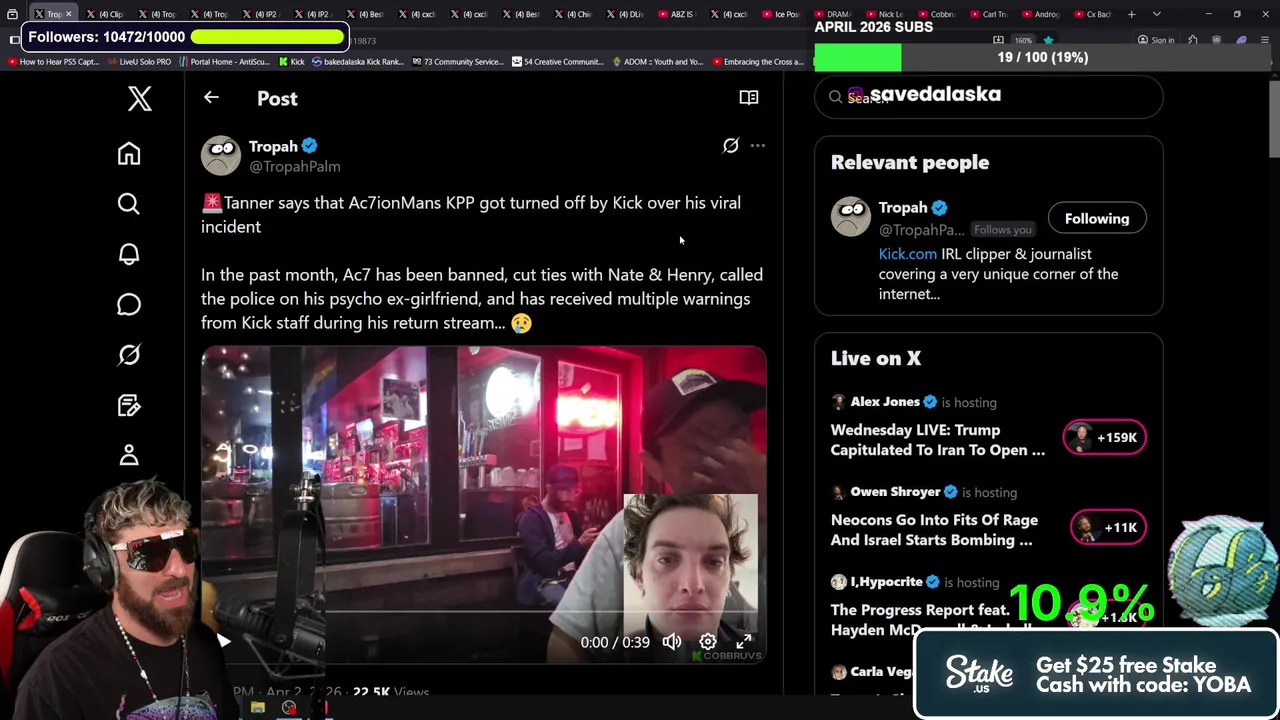Click the X logo at top of sidebar
1280x720 pixels.
point(140,98)
